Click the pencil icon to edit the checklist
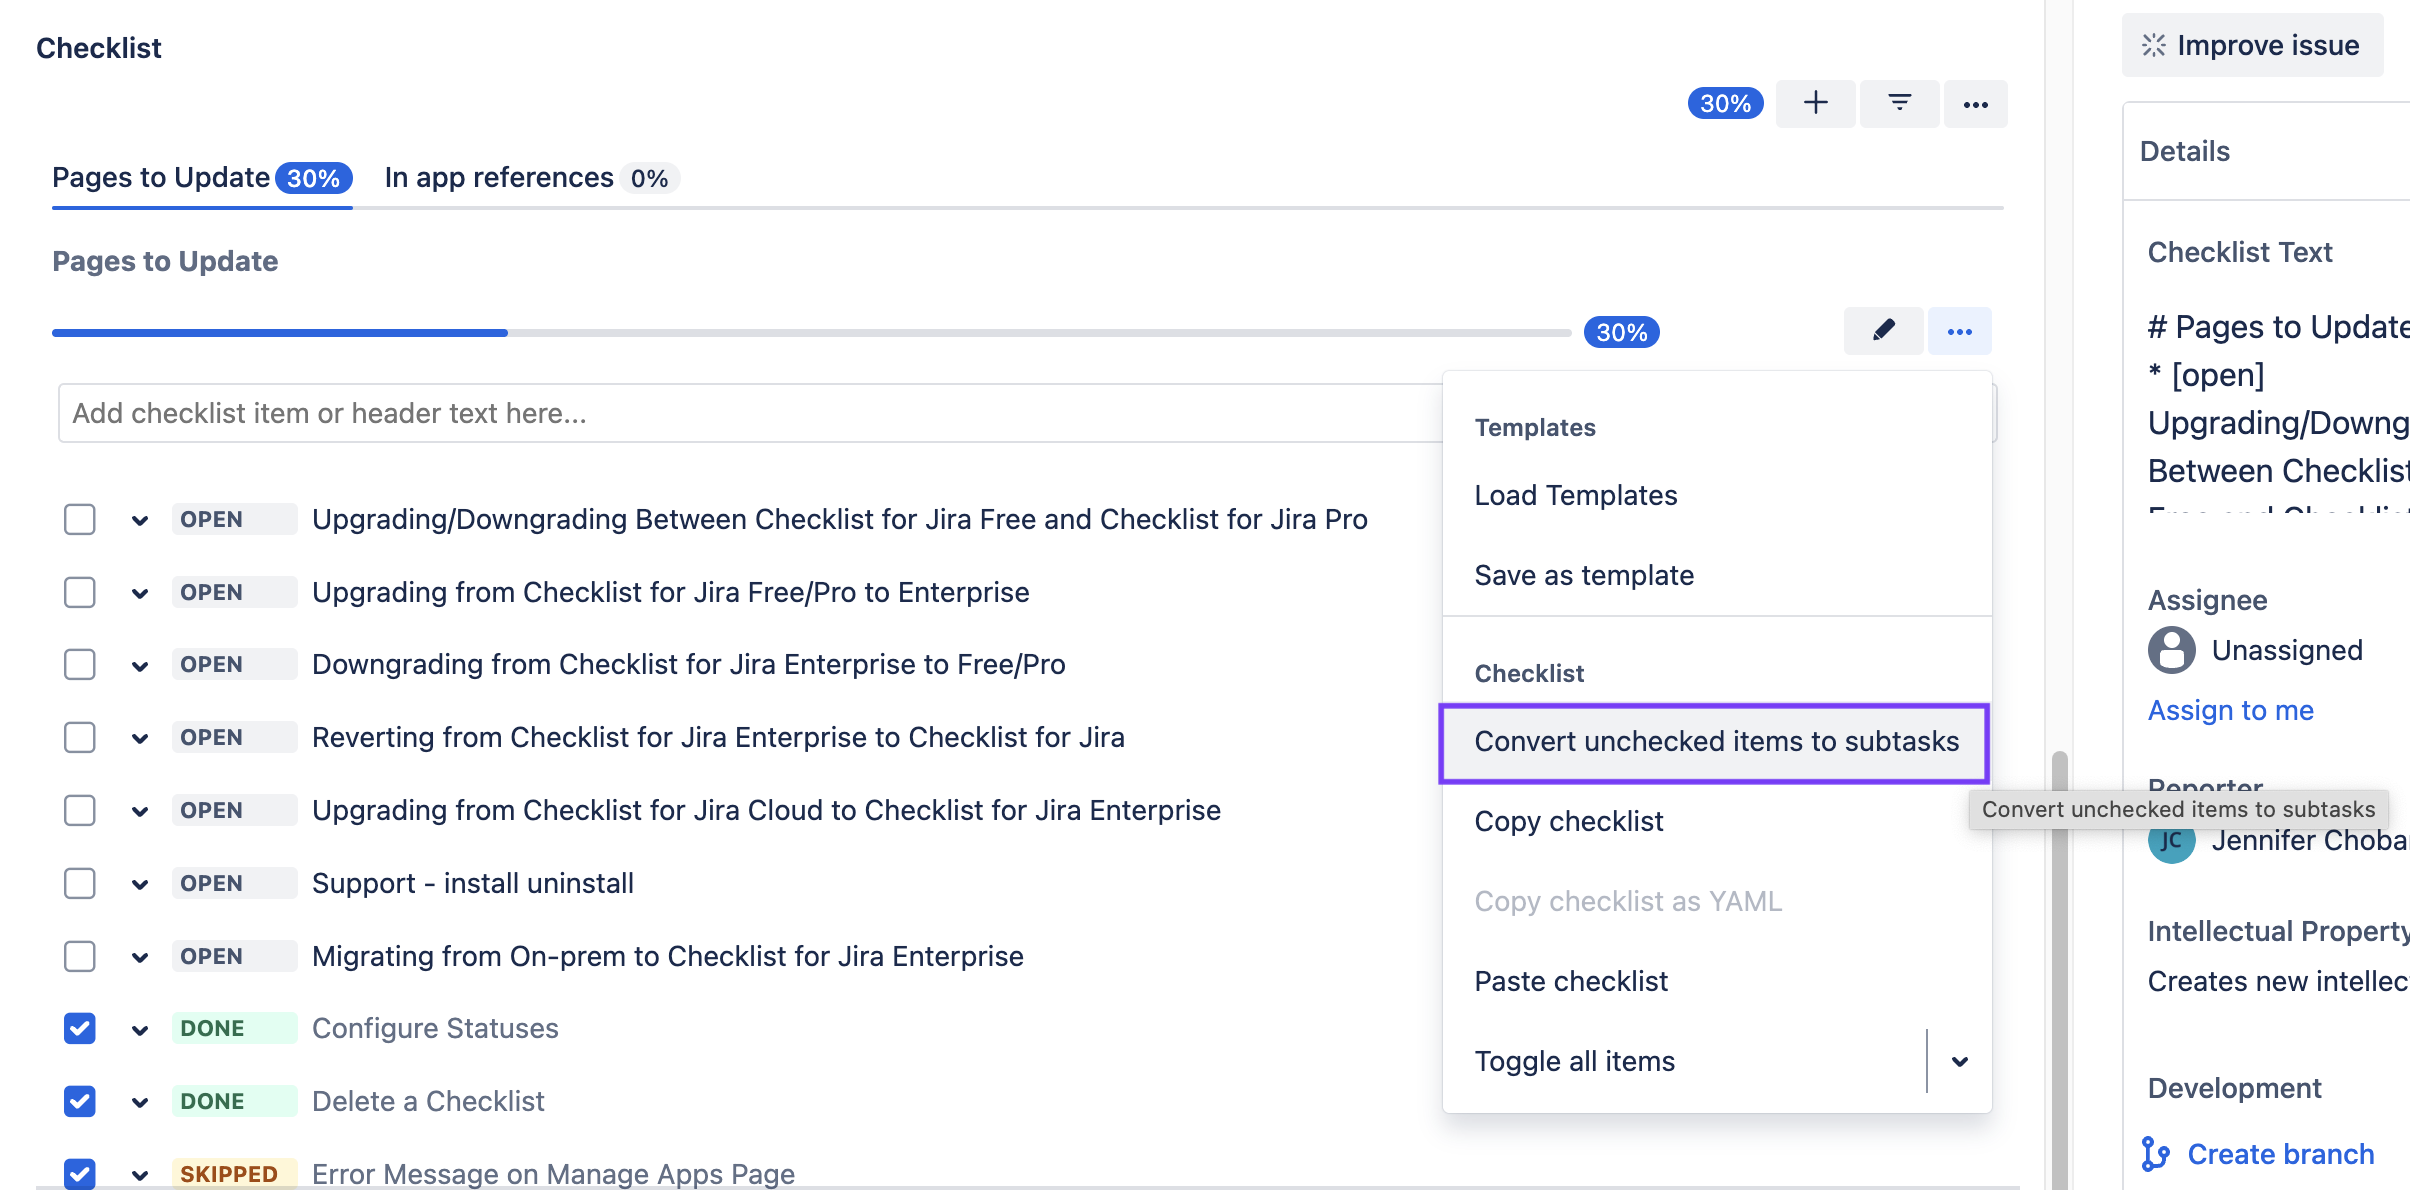2410x1190 pixels. [x=1883, y=330]
